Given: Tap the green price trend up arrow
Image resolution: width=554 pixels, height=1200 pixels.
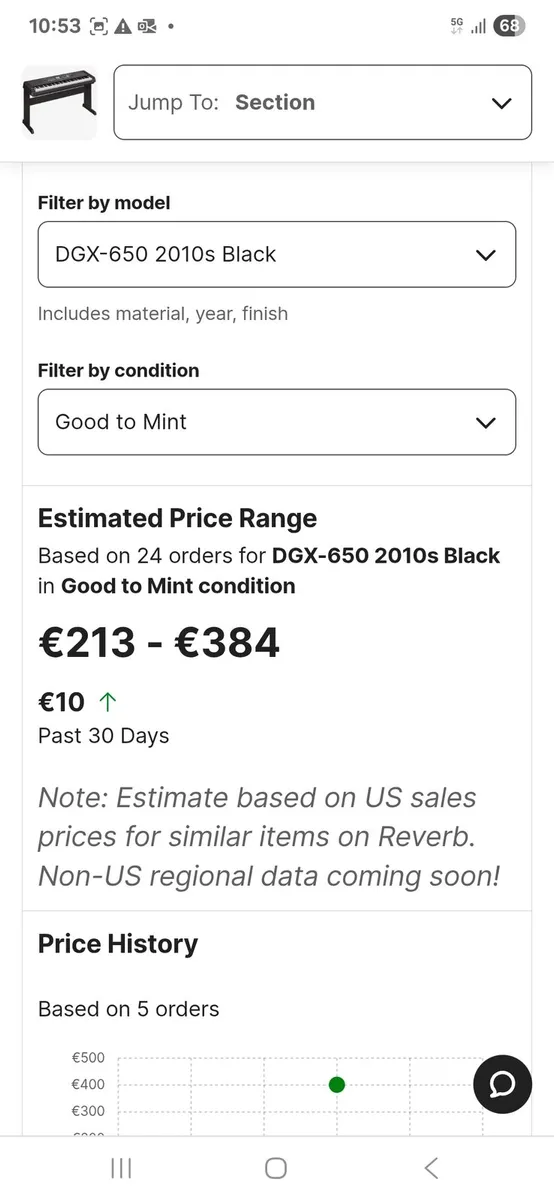Looking at the screenshot, I should 108,701.
